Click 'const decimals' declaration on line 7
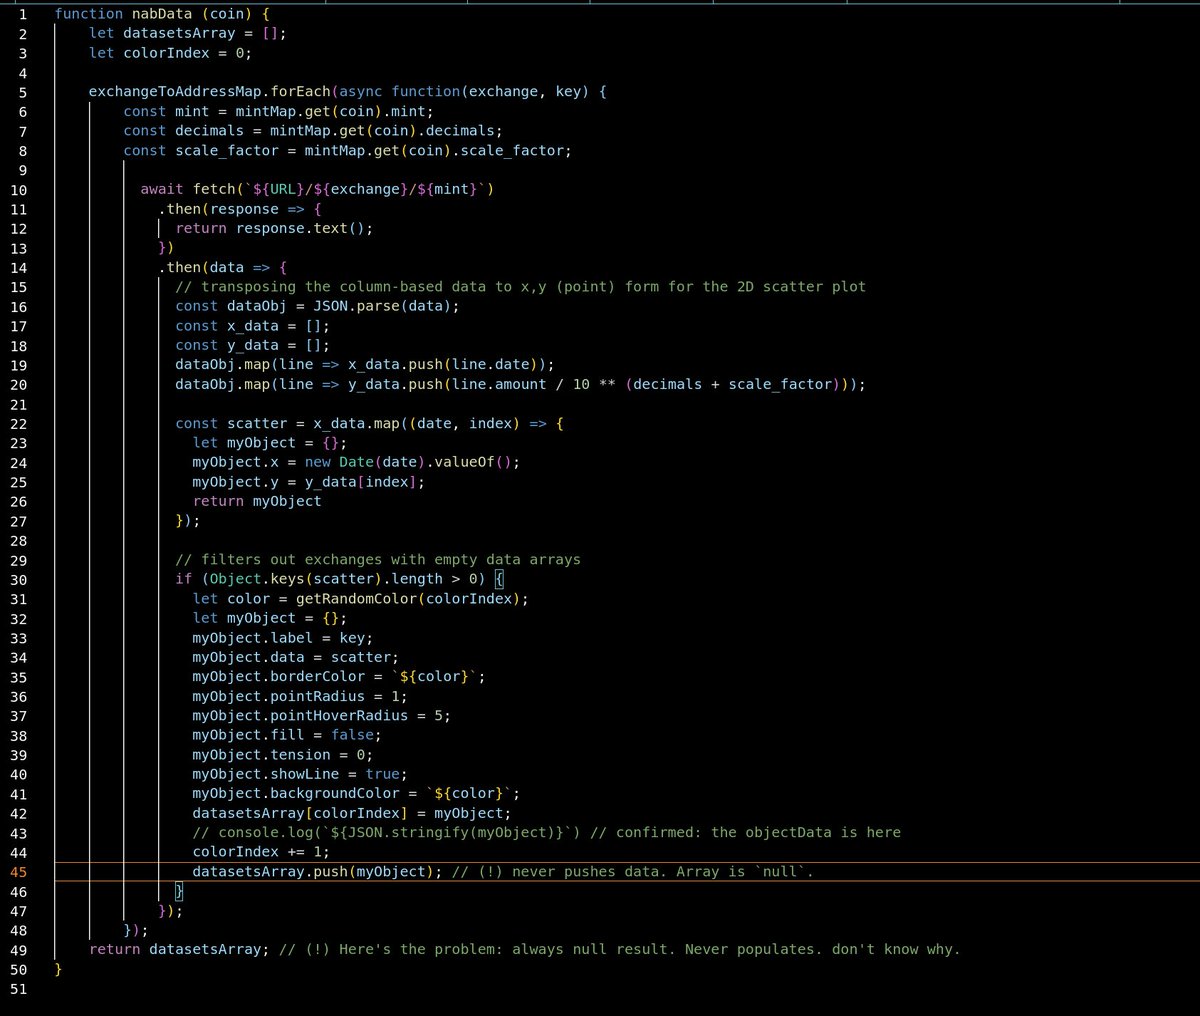This screenshot has height=1016, width=1200. tap(183, 130)
